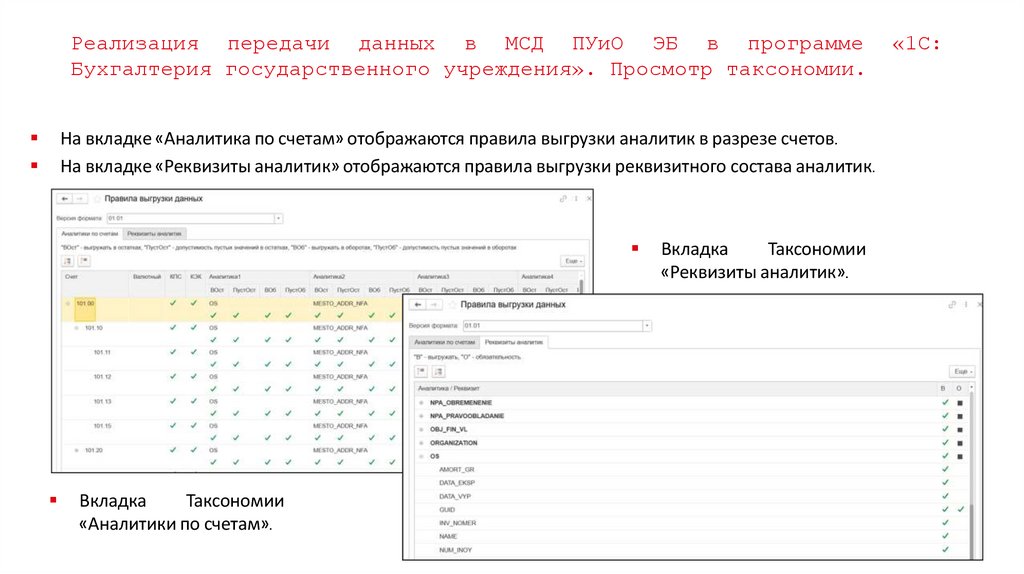Toggle КПС checkmark in row 101.12

pyautogui.click(x=173, y=377)
